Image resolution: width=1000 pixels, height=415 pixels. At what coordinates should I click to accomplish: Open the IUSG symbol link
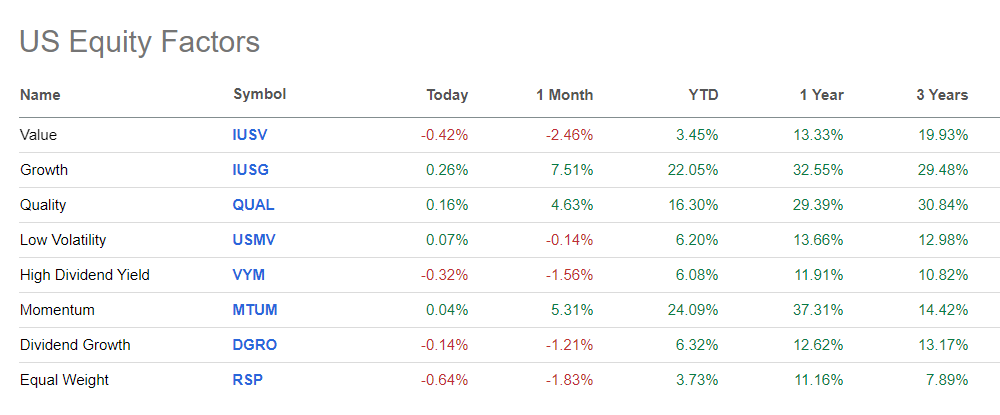(x=251, y=169)
